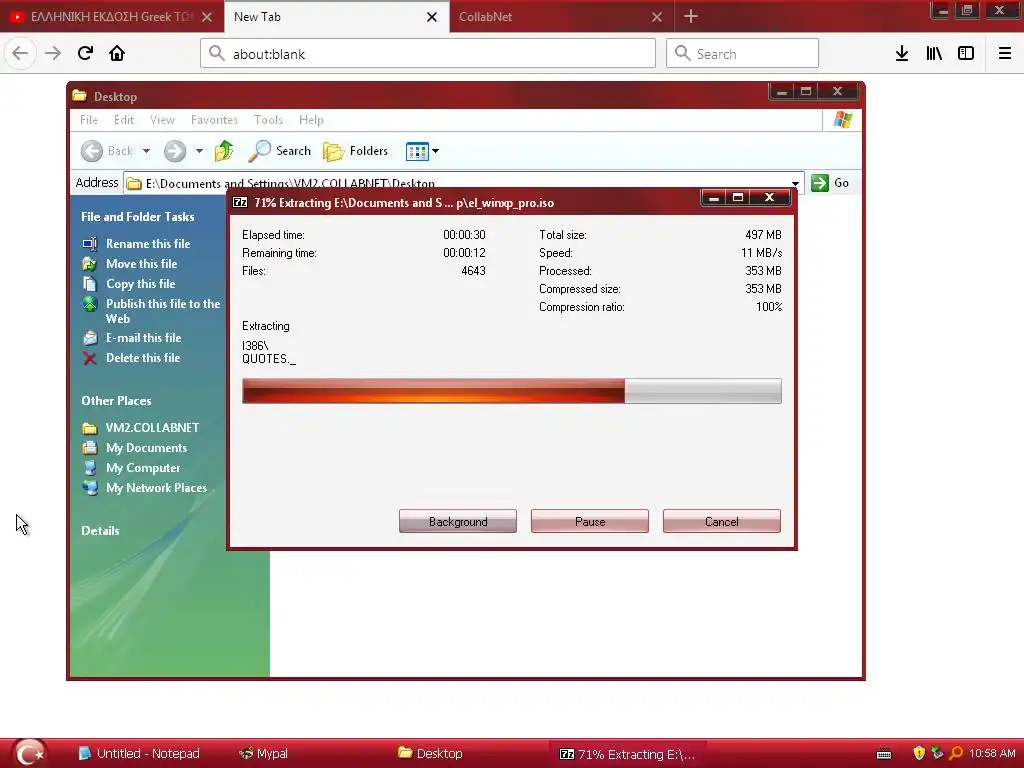Close the CollabNet tab

point(657,17)
